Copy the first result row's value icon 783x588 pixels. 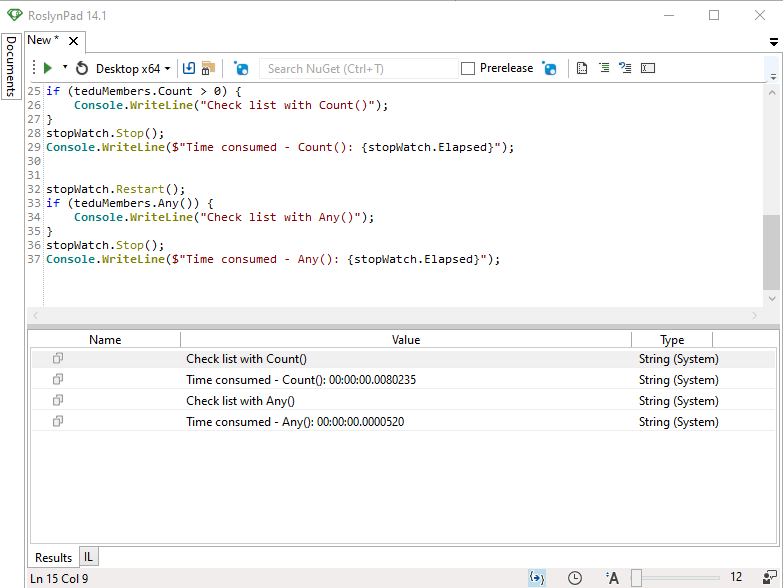[58, 359]
